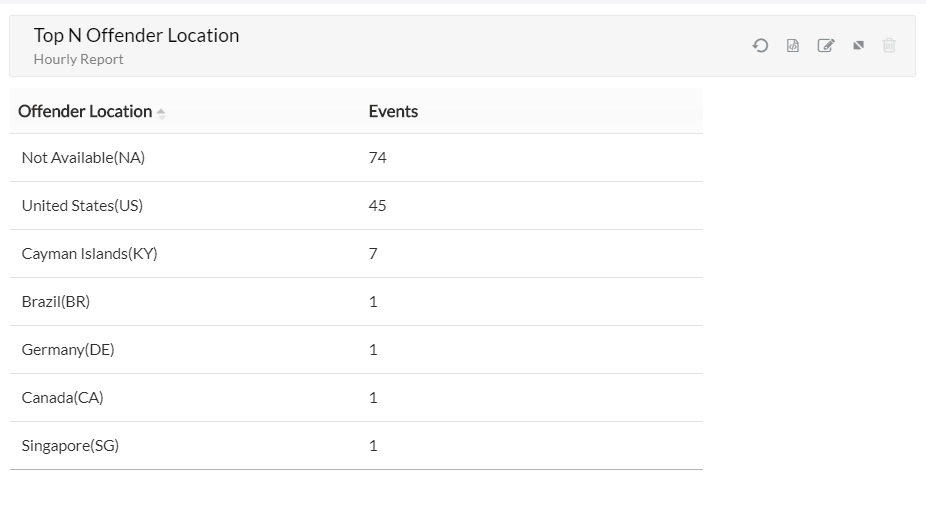The height and width of the screenshot is (518, 926).
Task: Toggle Offender Location sort arrow
Action: (x=161, y=113)
